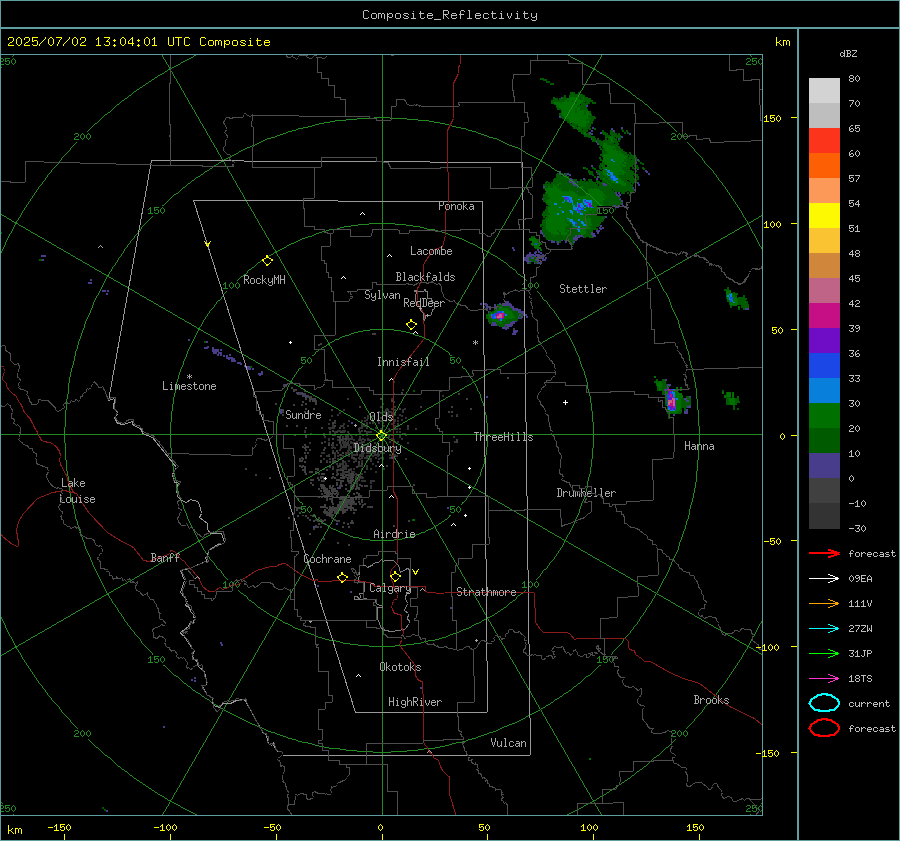Click the Hanna city label

pyautogui.click(x=699, y=446)
